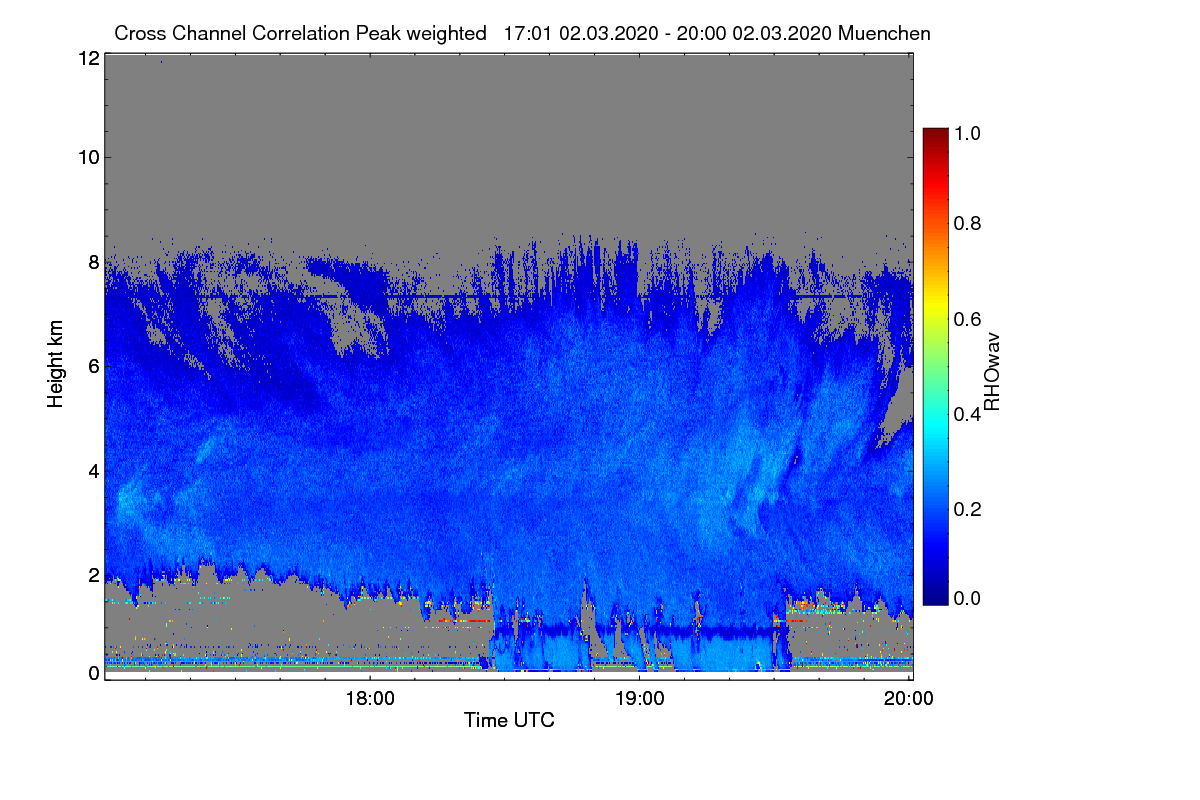The image size is (1200, 800).
Task: Click the '20:00' time tick label
Action: 909,699
